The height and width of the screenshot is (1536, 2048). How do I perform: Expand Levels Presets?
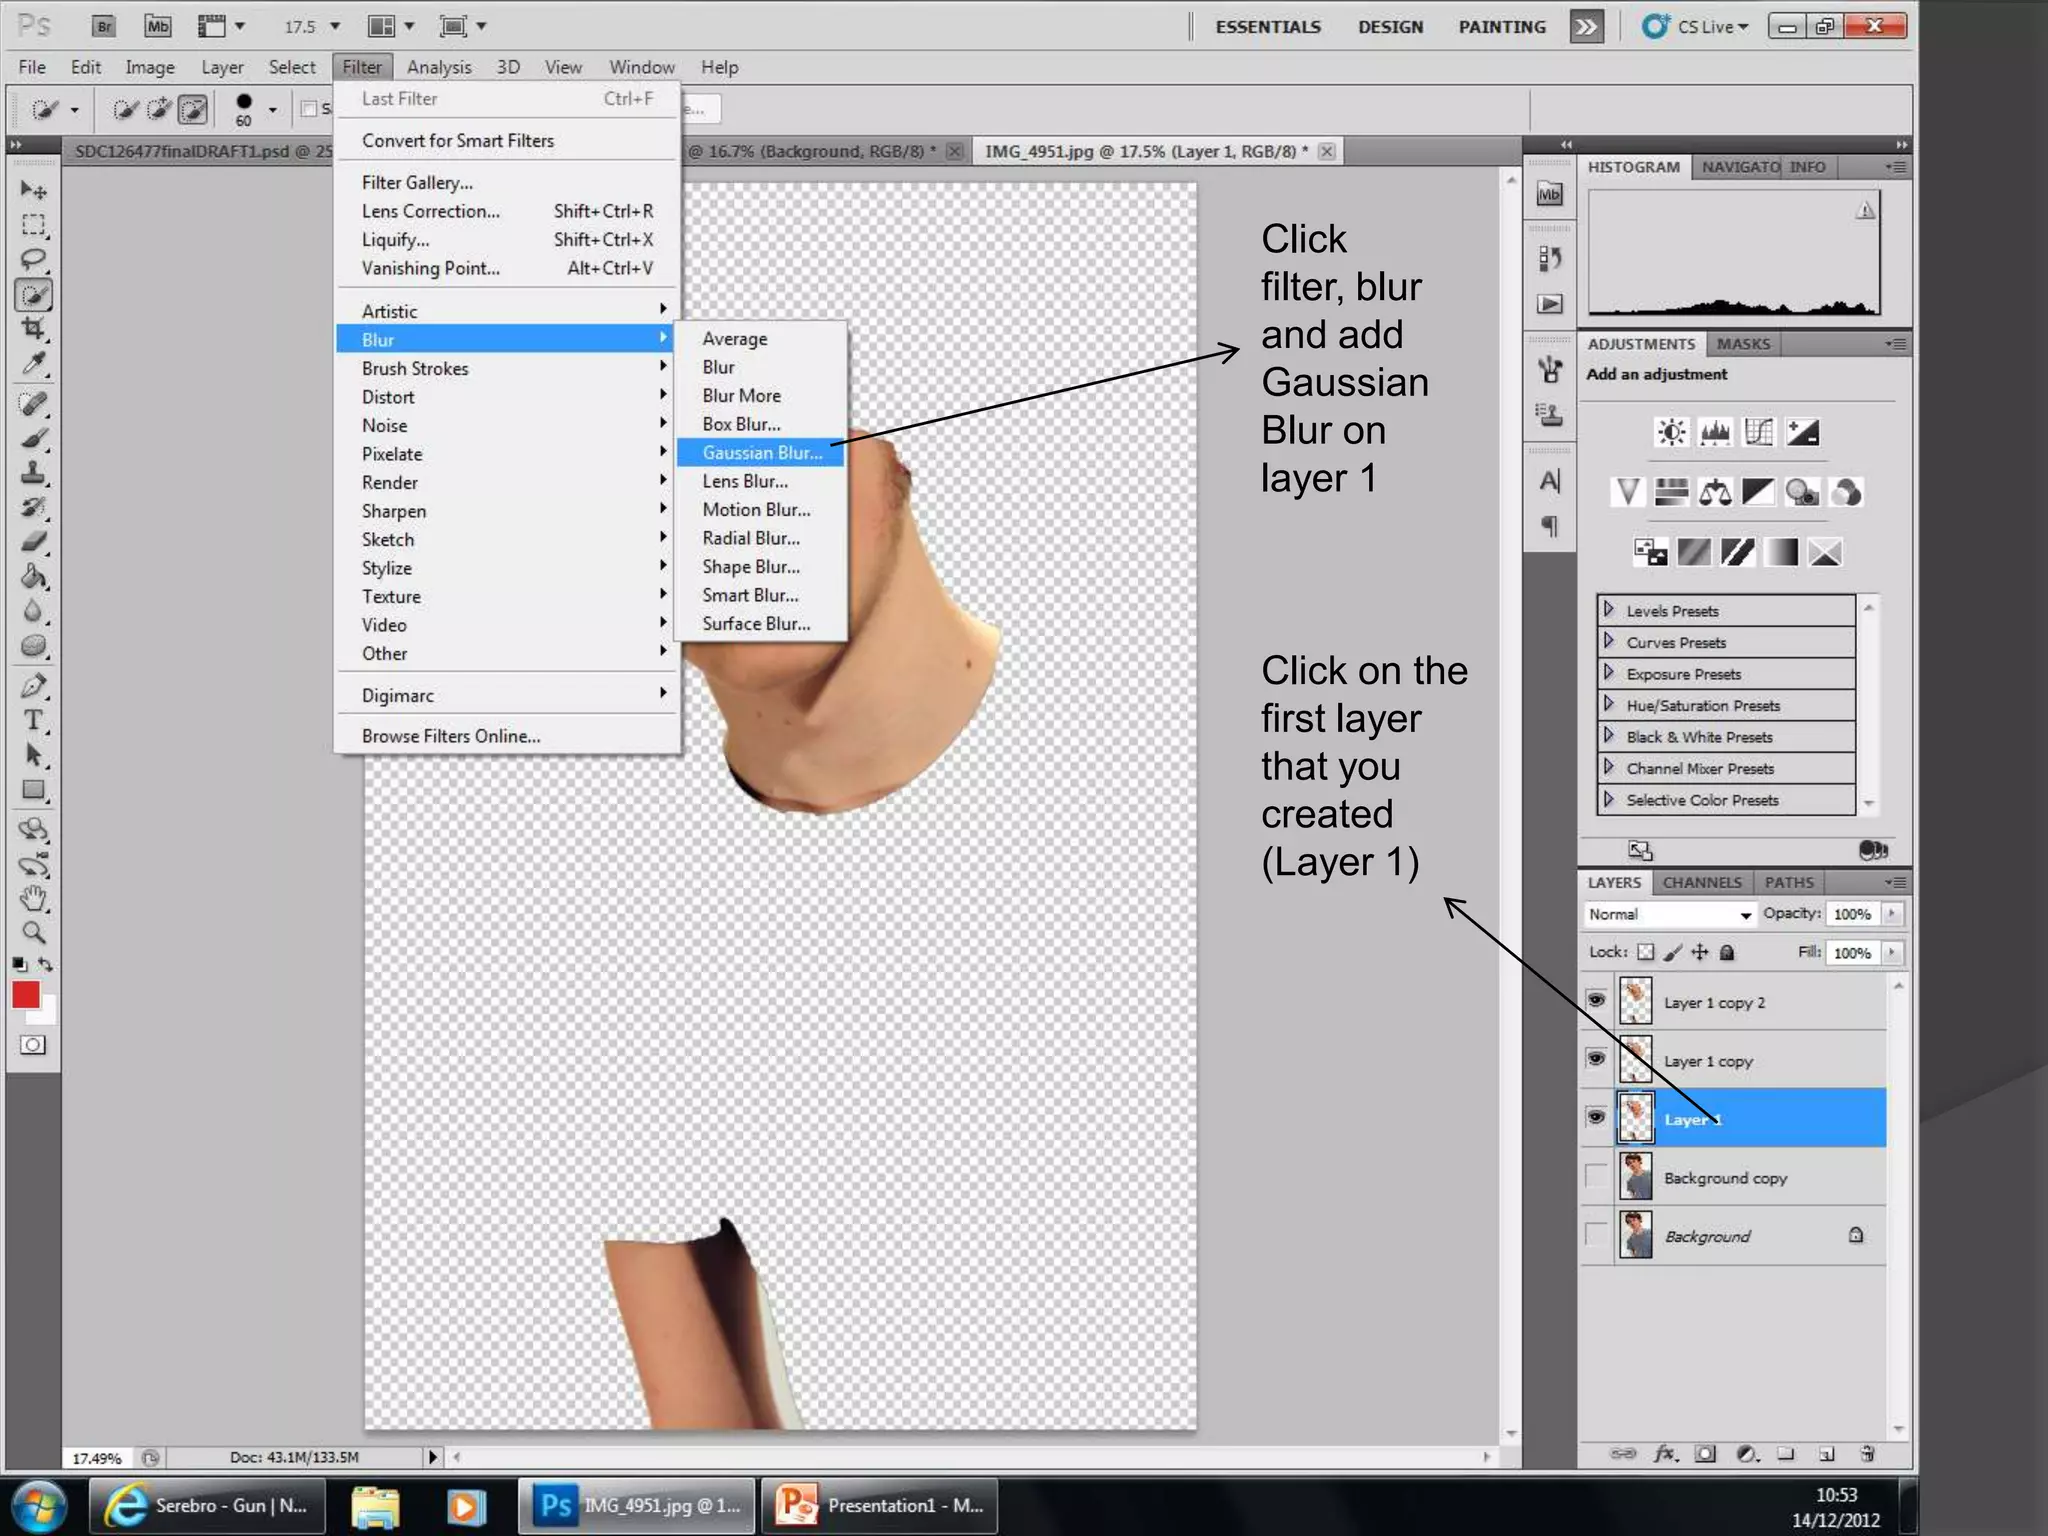click(x=1609, y=609)
